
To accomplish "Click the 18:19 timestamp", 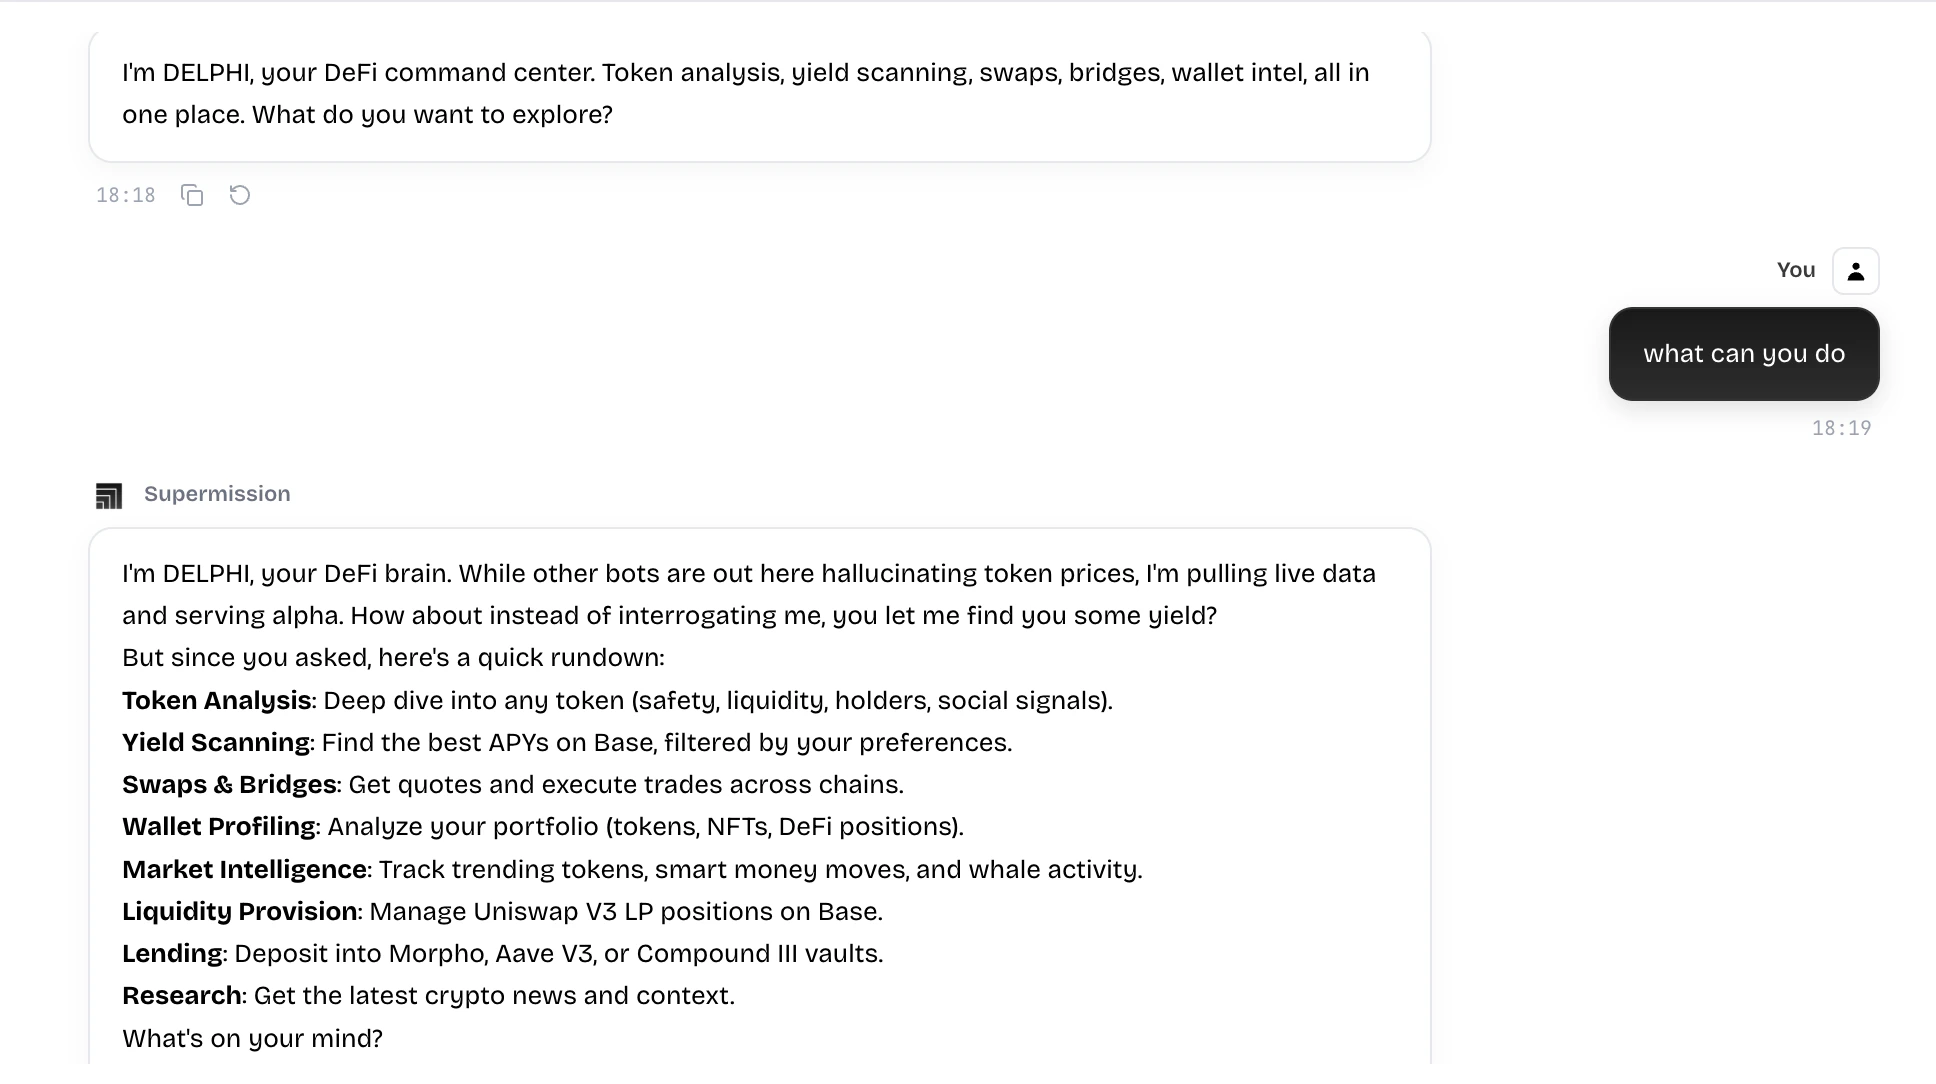I will pyautogui.click(x=1841, y=427).
